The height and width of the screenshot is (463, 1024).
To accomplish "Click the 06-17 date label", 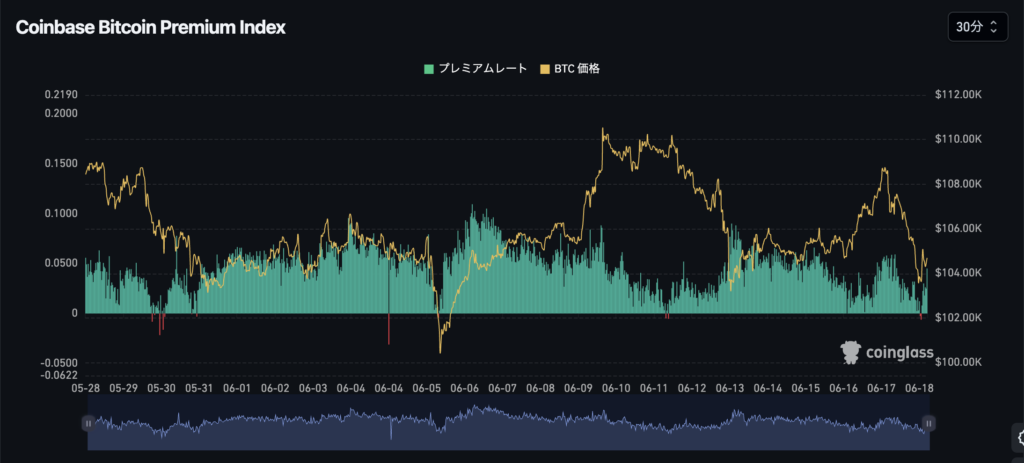I will [x=881, y=388].
